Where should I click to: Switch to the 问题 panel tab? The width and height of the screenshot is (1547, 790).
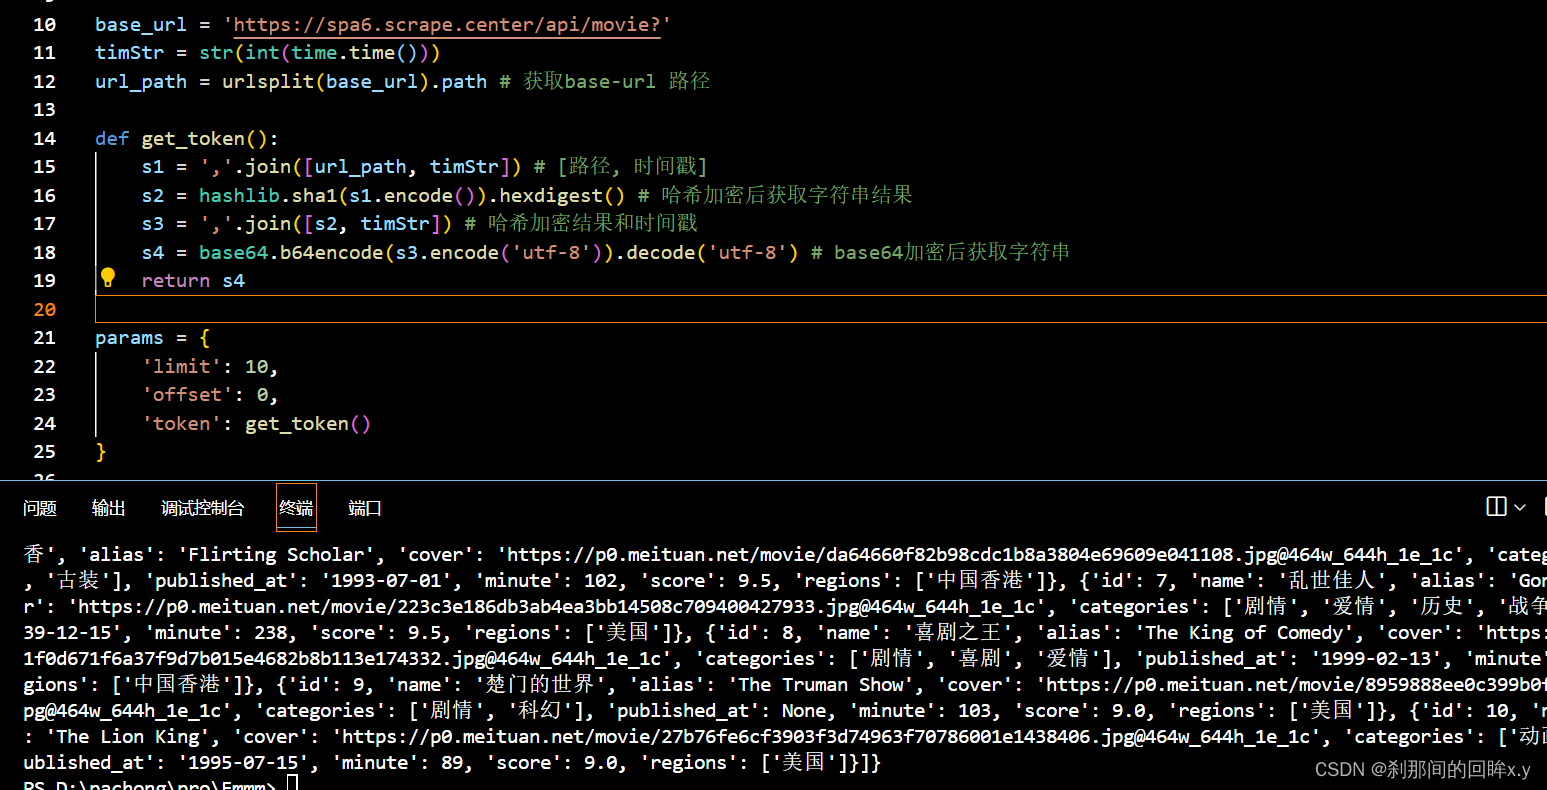[40, 508]
